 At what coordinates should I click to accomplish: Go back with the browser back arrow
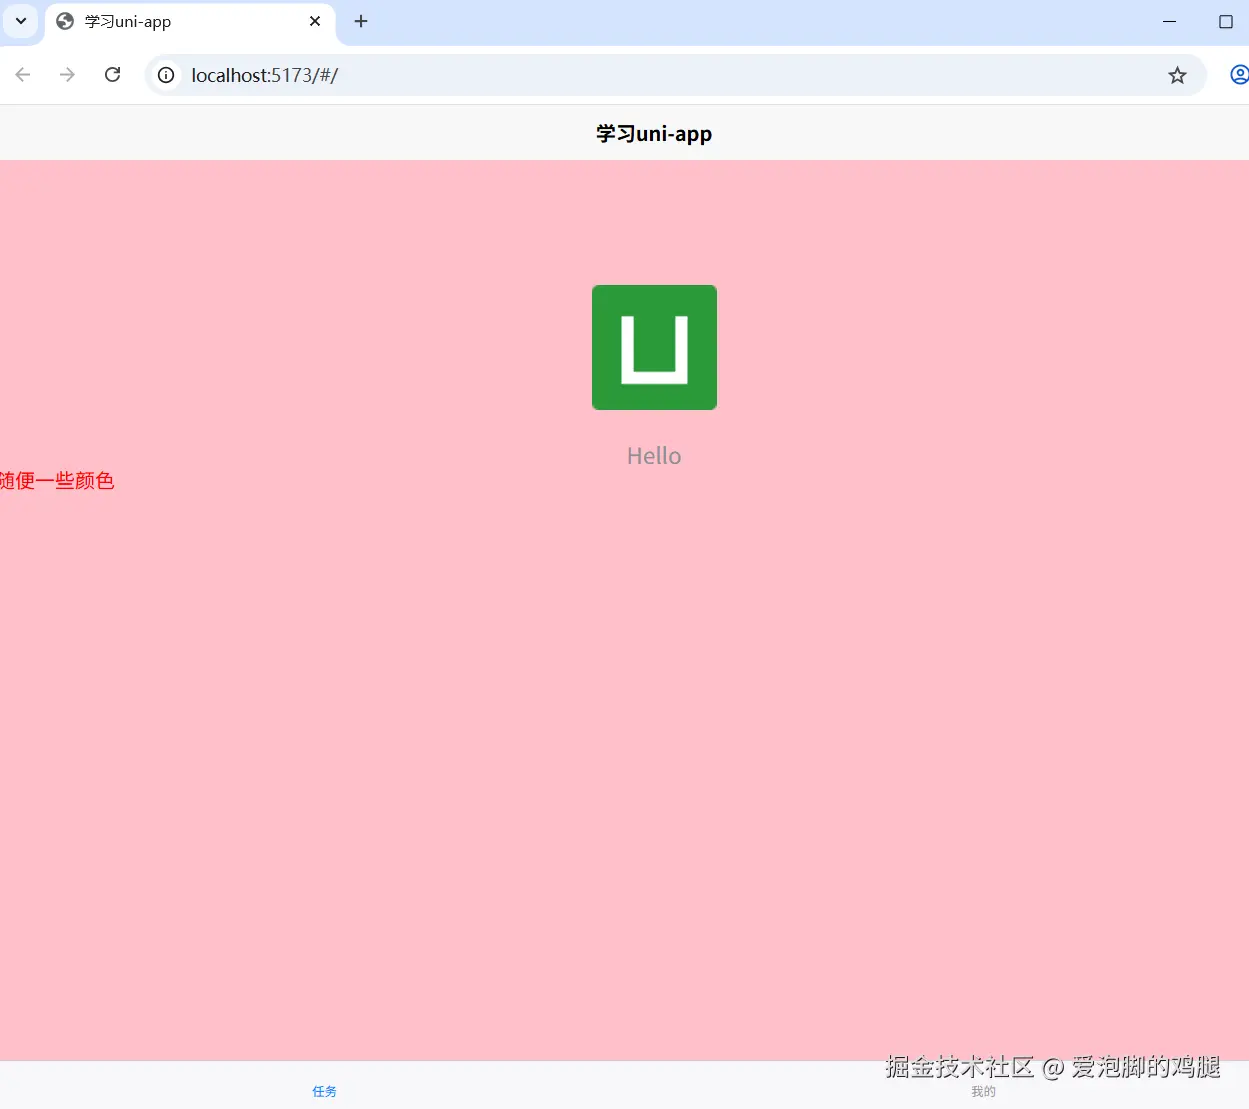click(x=23, y=75)
